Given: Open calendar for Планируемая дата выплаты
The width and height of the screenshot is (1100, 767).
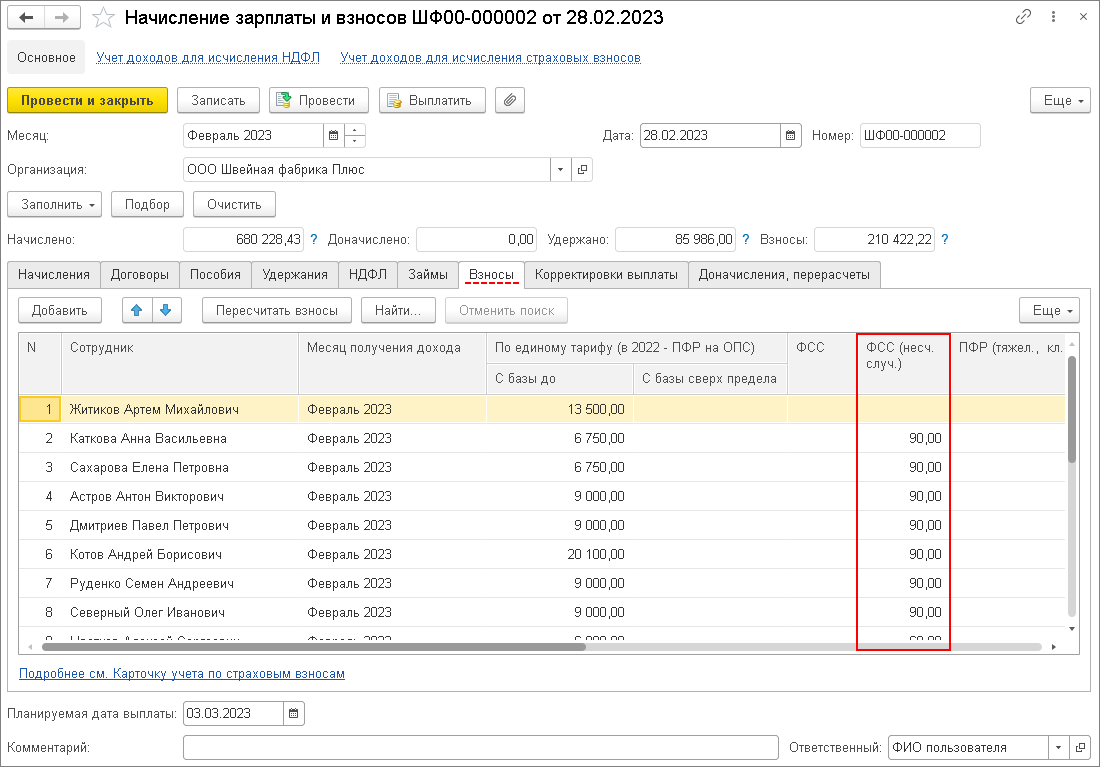Looking at the screenshot, I should pyautogui.click(x=294, y=714).
